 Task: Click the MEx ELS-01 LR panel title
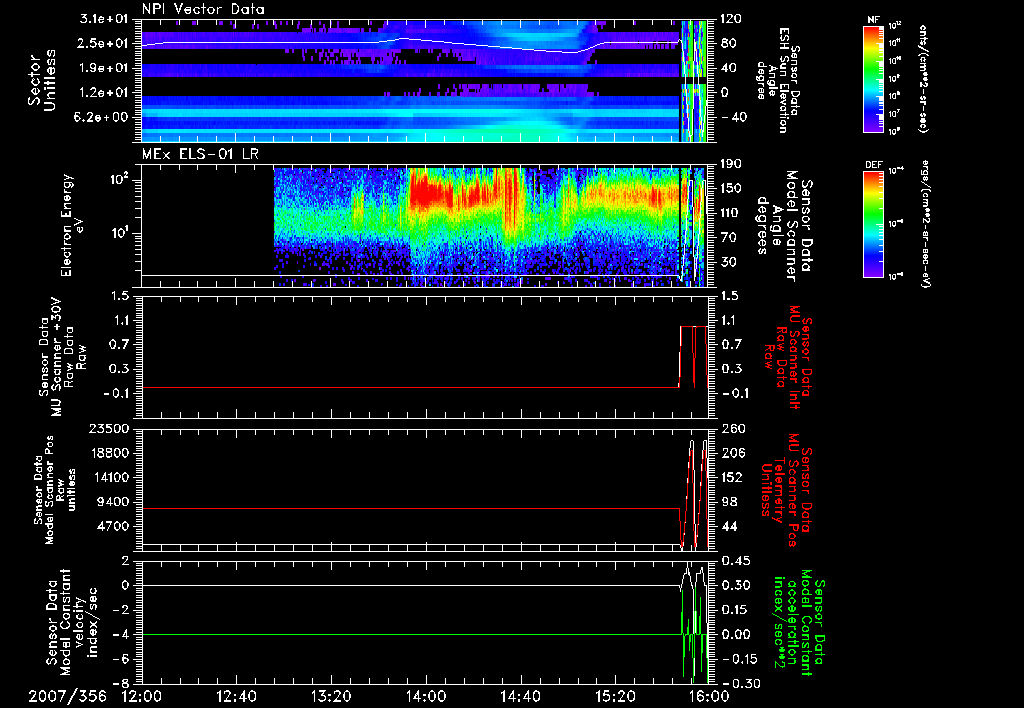pyautogui.click(x=202, y=155)
